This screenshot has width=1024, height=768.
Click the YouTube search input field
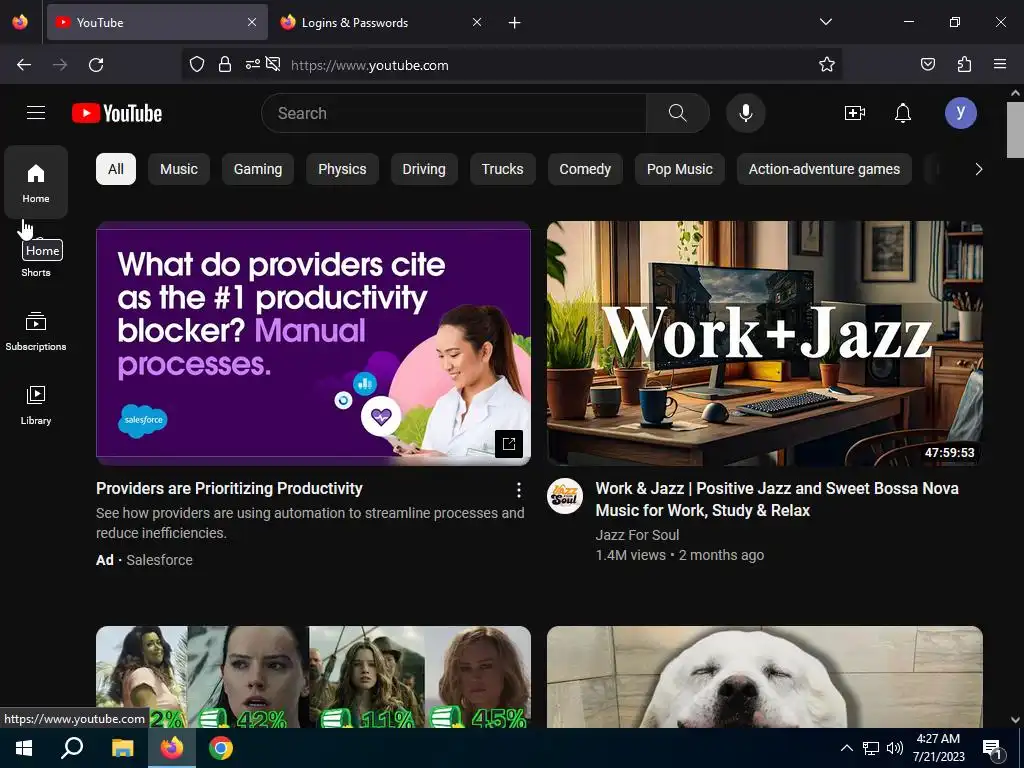click(x=454, y=113)
